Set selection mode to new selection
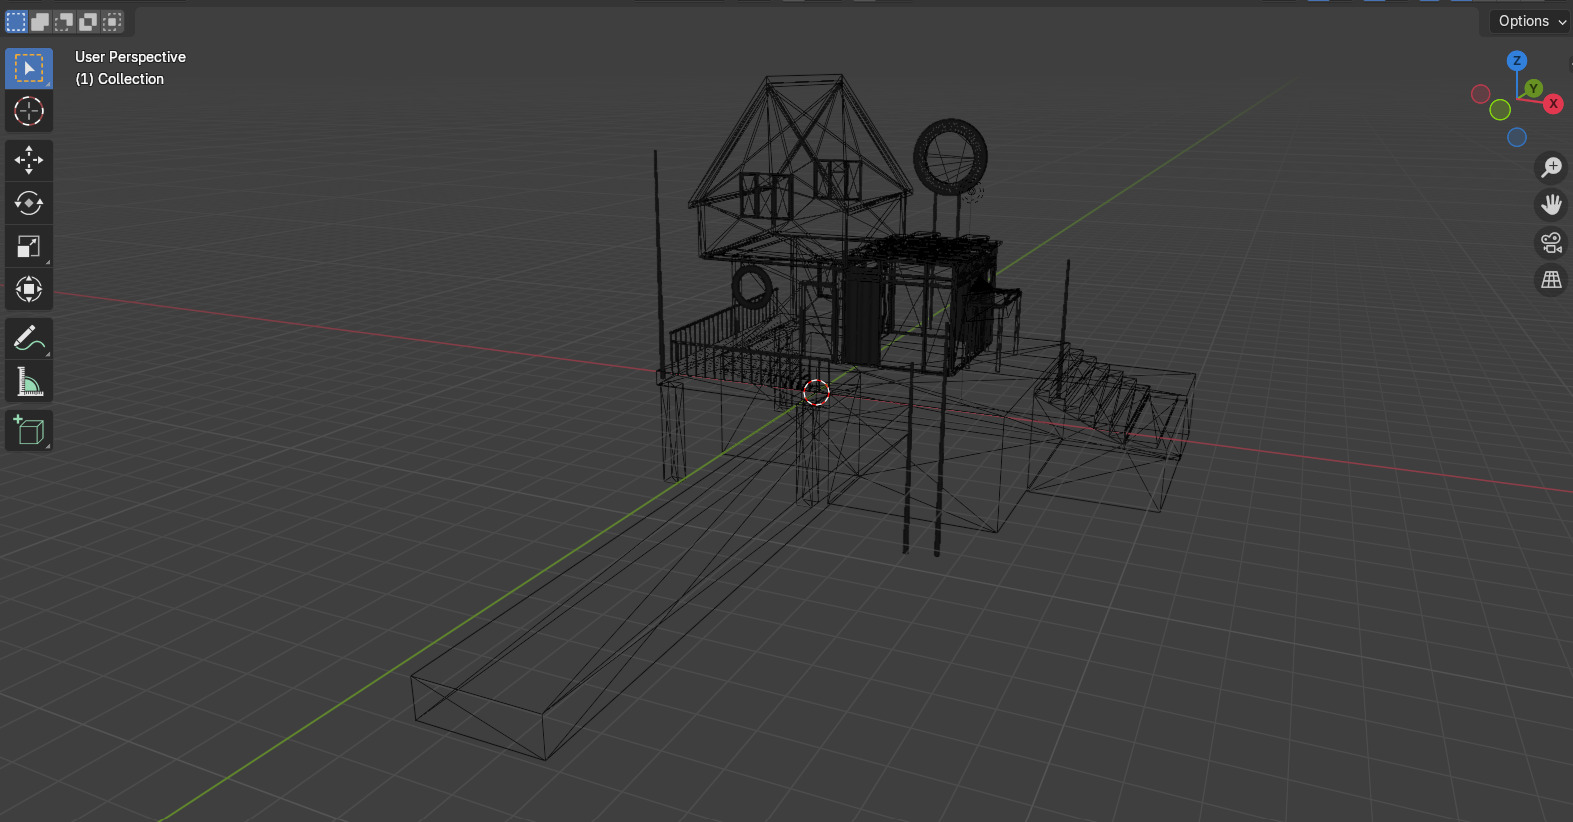Image resolution: width=1573 pixels, height=822 pixels. click(x=16, y=21)
